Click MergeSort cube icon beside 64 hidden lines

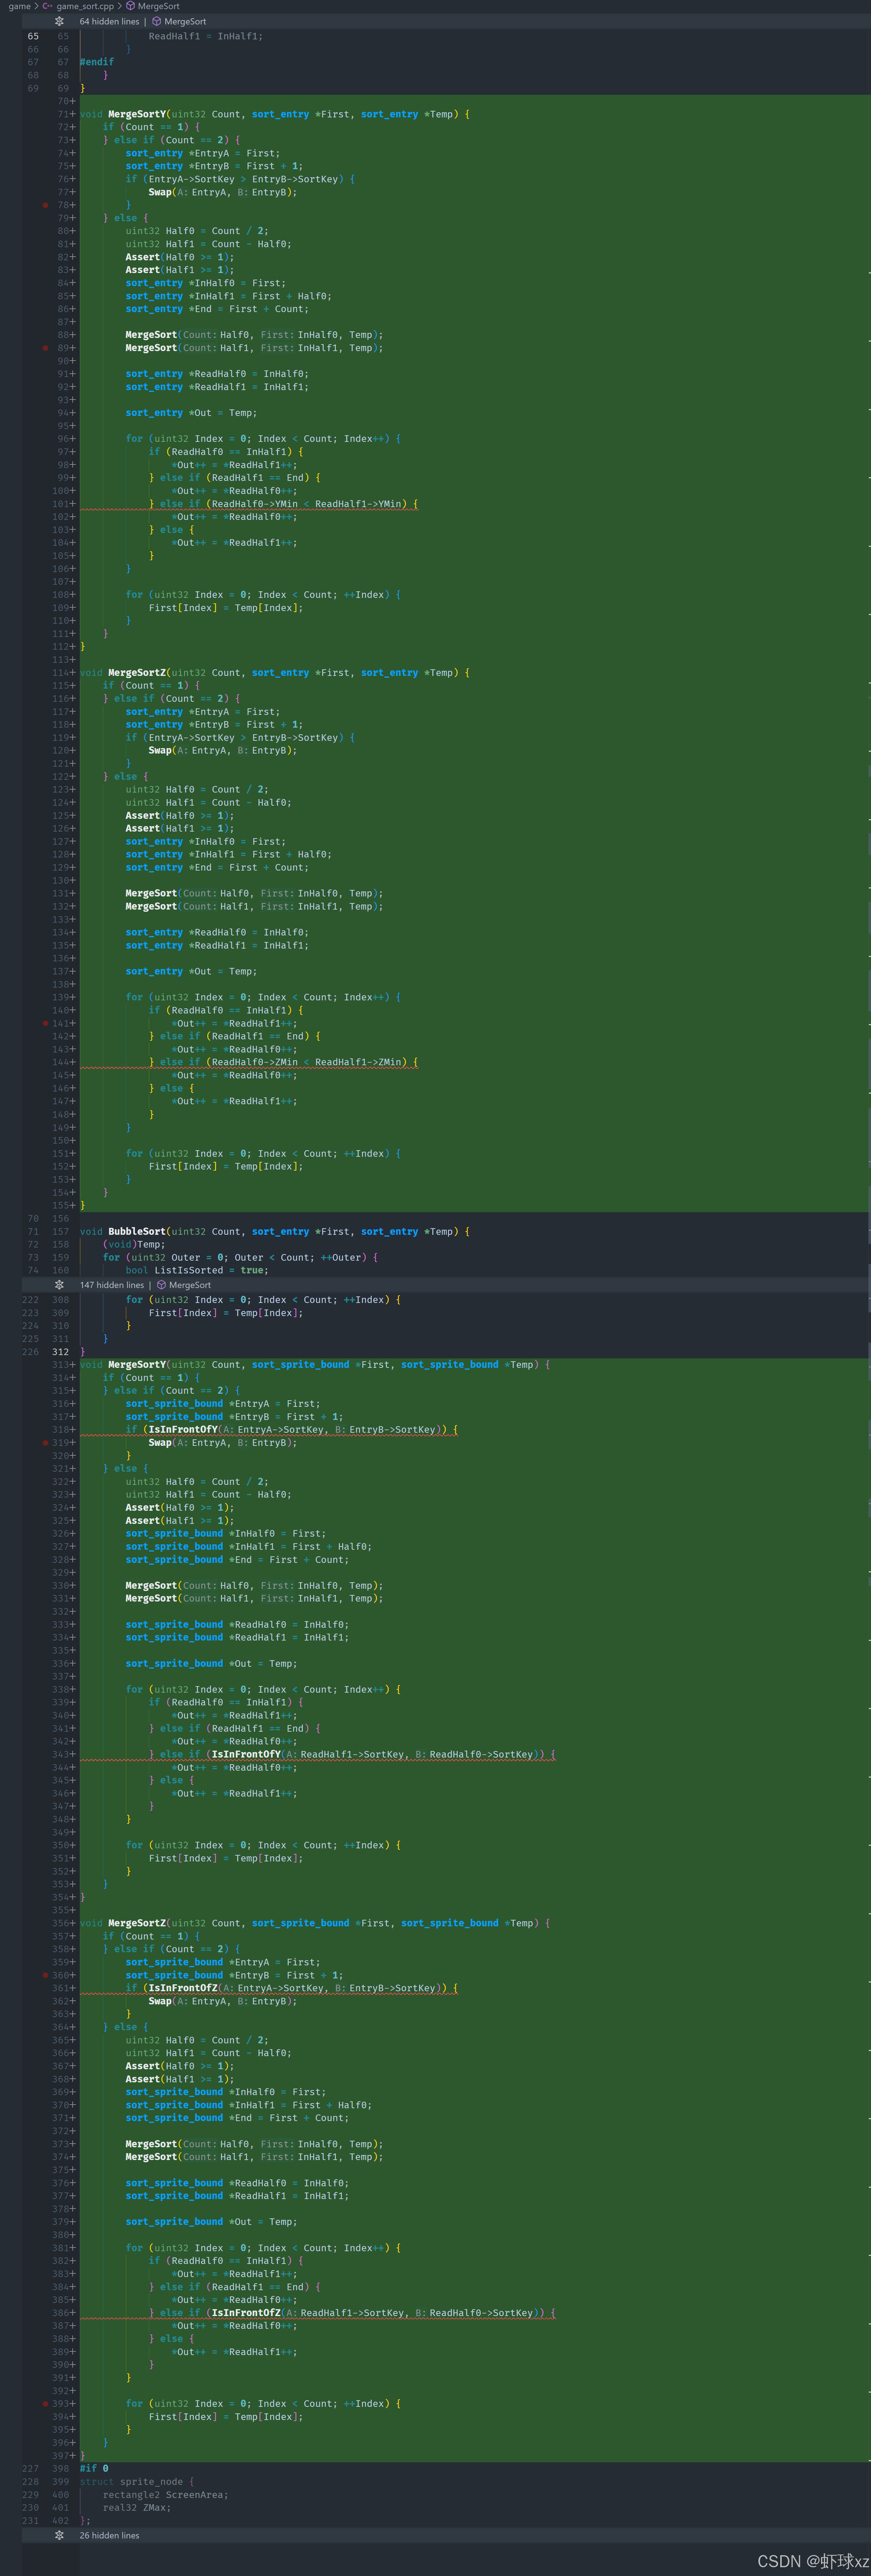157,21
